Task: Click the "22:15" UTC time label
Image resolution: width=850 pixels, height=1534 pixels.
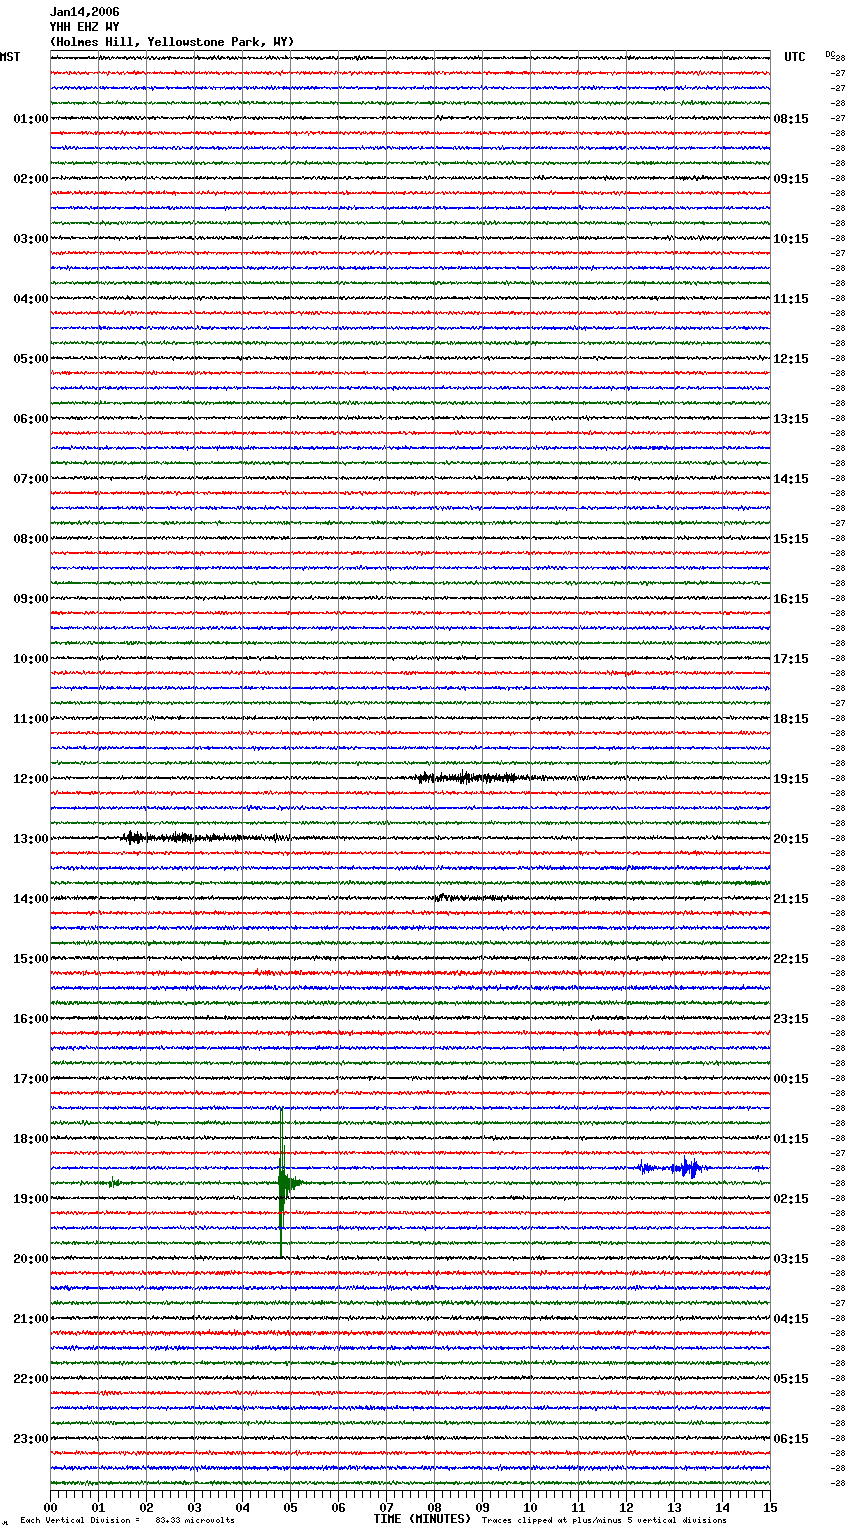Action: point(791,959)
